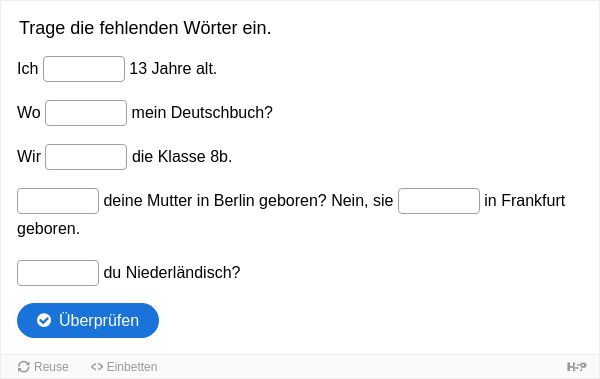Check answers with the Überprüfen button
This screenshot has width=600, height=379.
(x=88, y=320)
